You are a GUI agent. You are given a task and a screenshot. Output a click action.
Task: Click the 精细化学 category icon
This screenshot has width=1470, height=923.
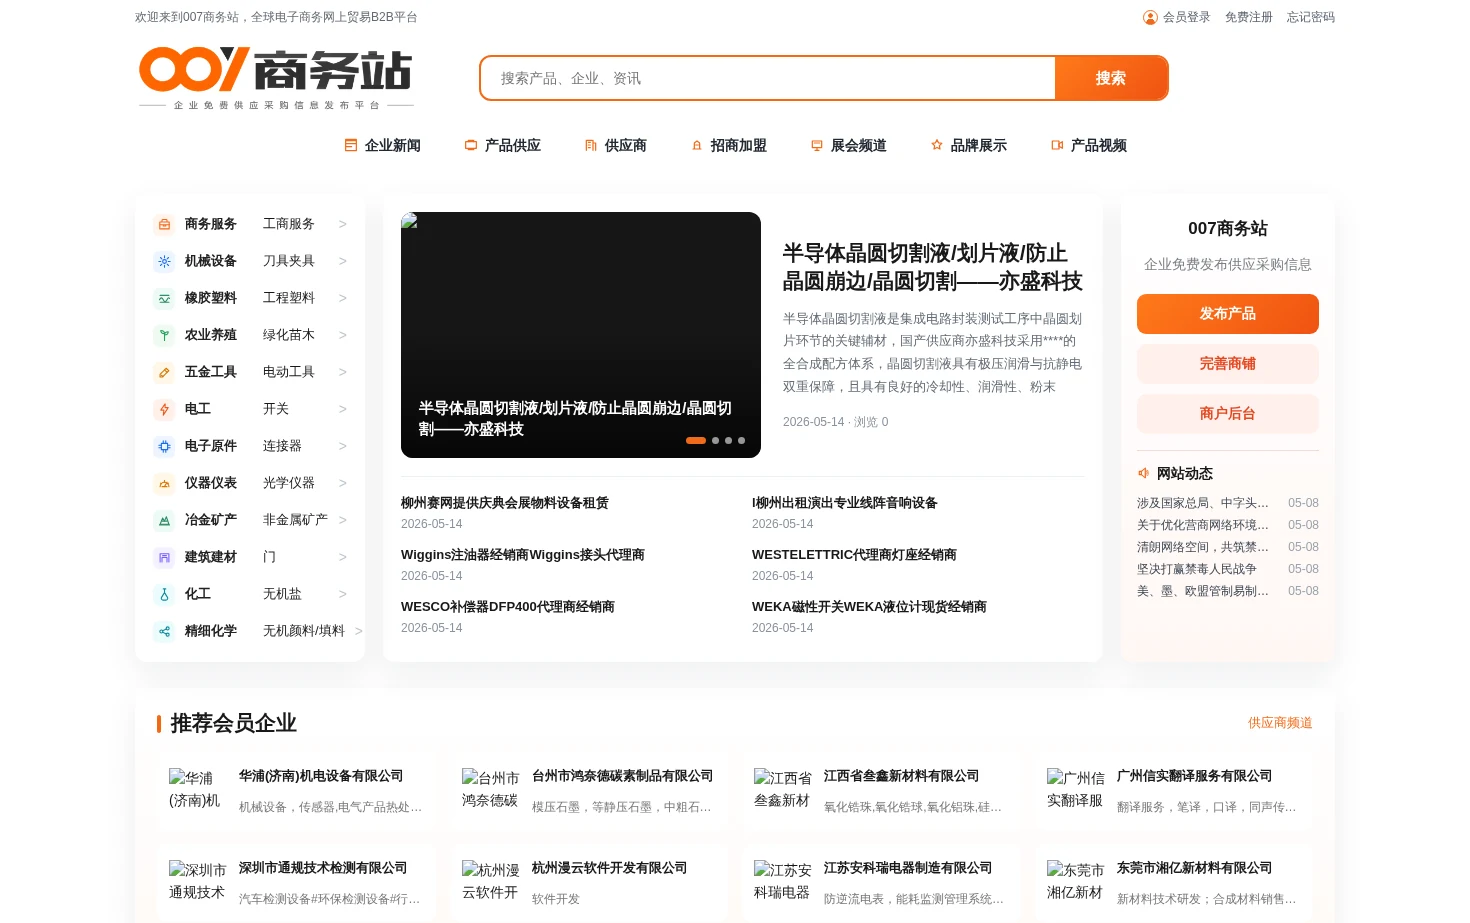(164, 631)
